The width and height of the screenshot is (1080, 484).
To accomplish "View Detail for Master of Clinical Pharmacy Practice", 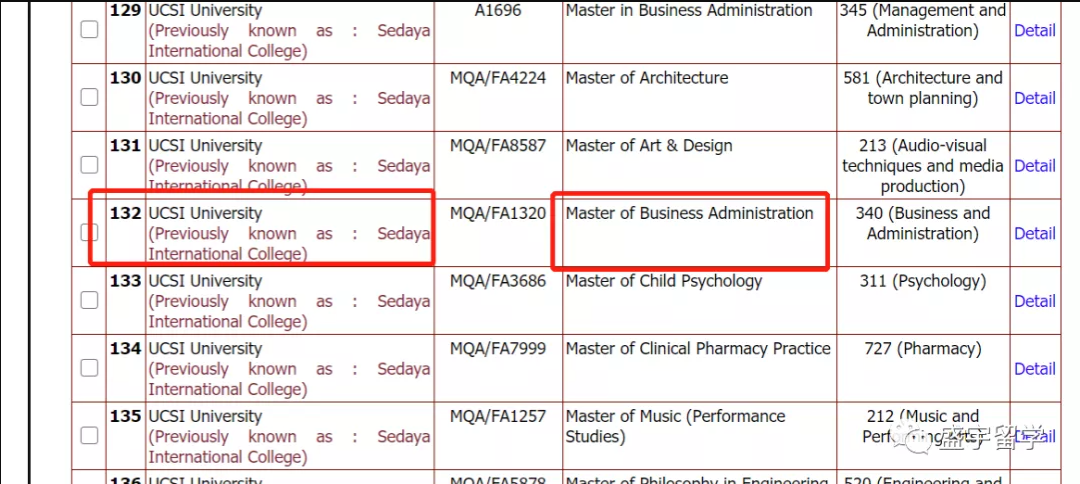I will click(1035, 368).
